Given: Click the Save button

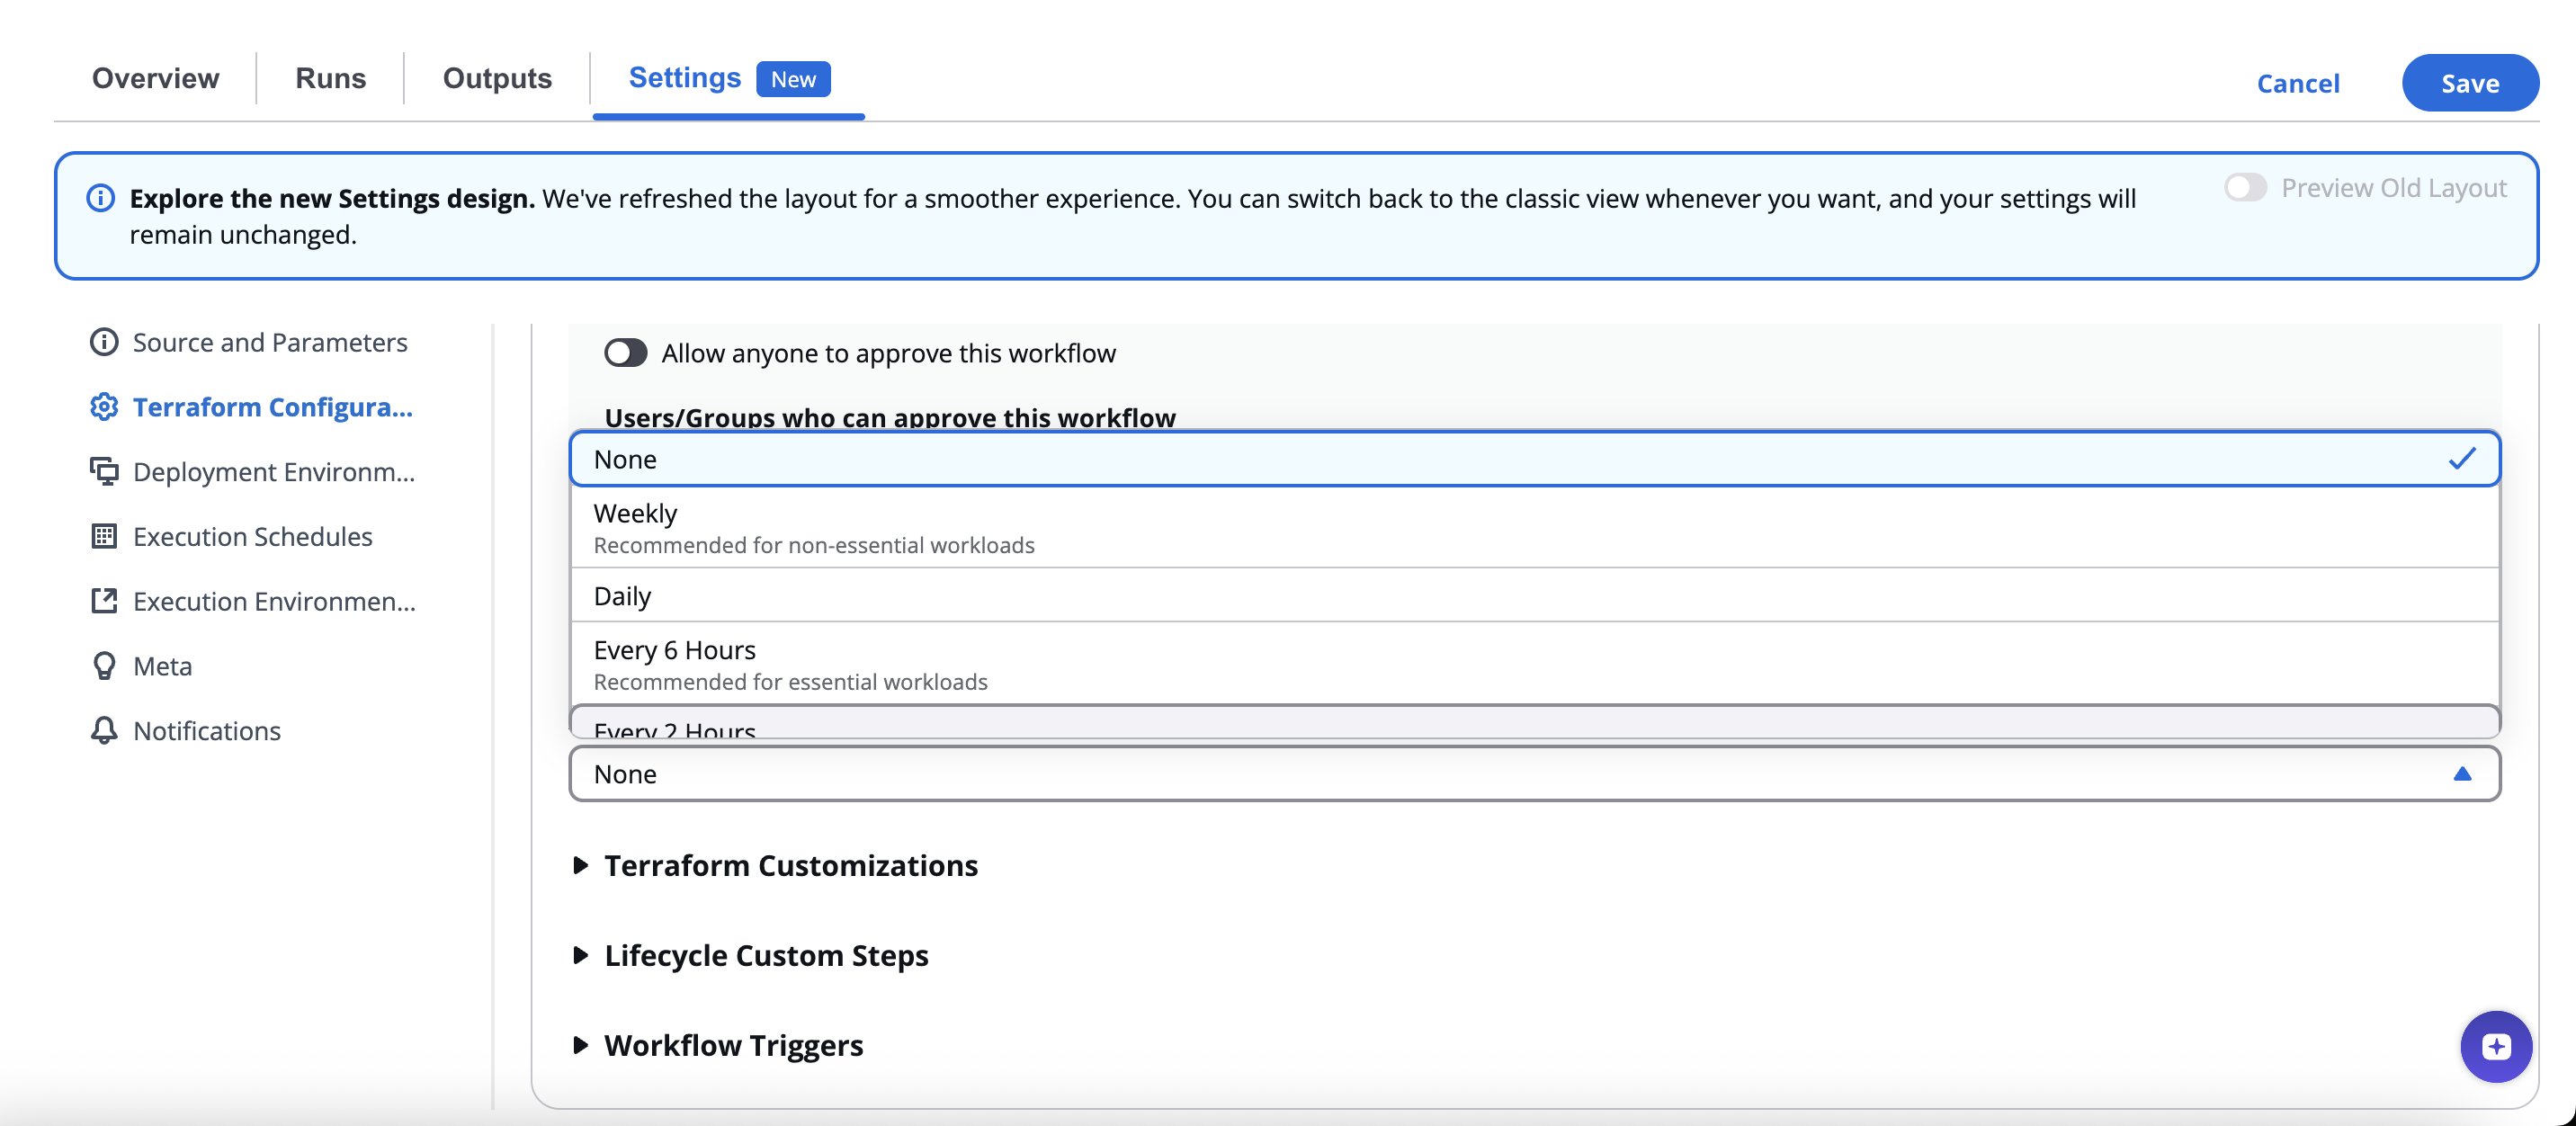Looking at the screenshot, I should click(2469, 83).
